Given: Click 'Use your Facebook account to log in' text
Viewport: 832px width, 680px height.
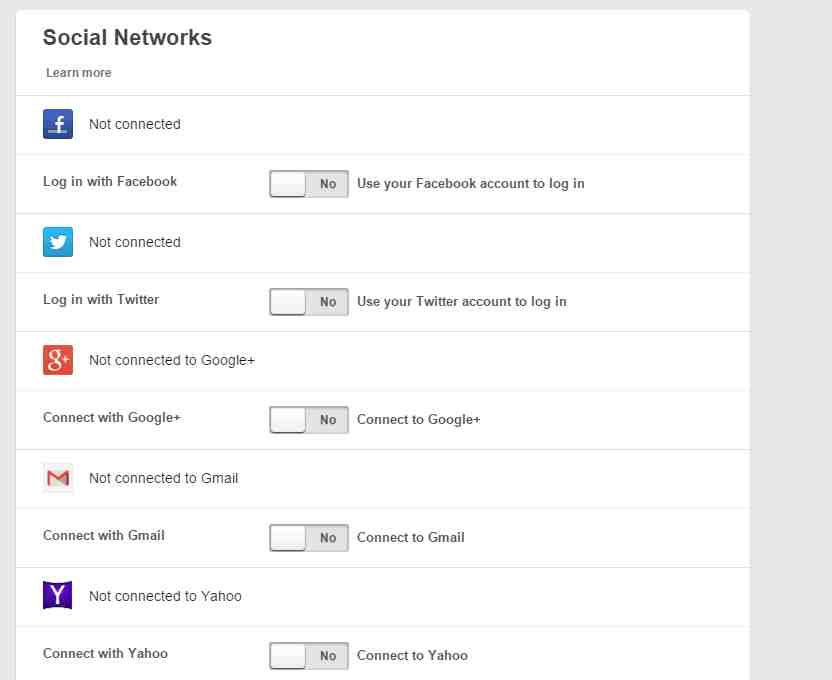Looking at the screenshot, I should point(470,184).
